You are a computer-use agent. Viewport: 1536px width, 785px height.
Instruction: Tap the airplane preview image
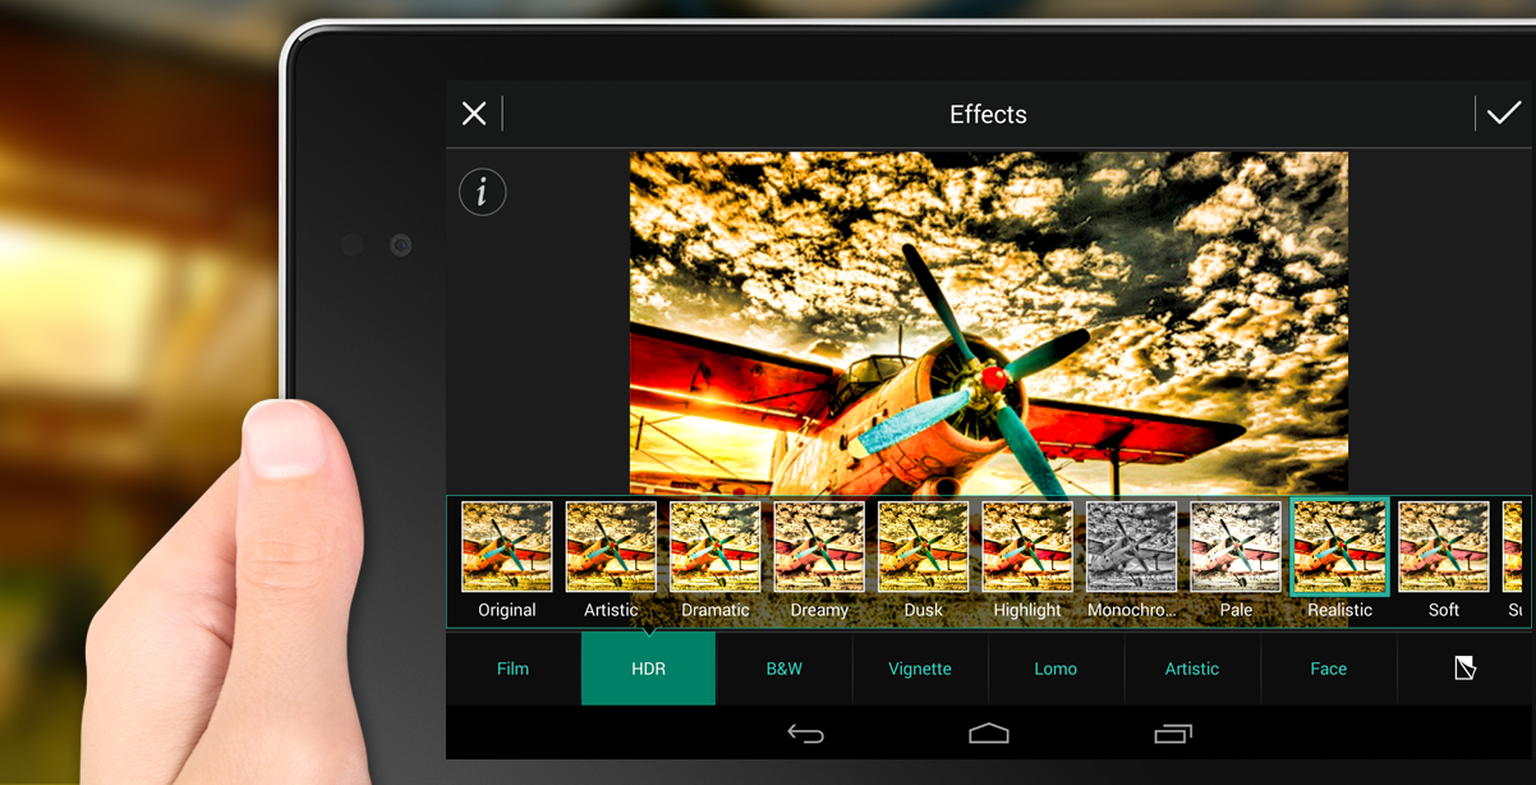tap(988, 323)
